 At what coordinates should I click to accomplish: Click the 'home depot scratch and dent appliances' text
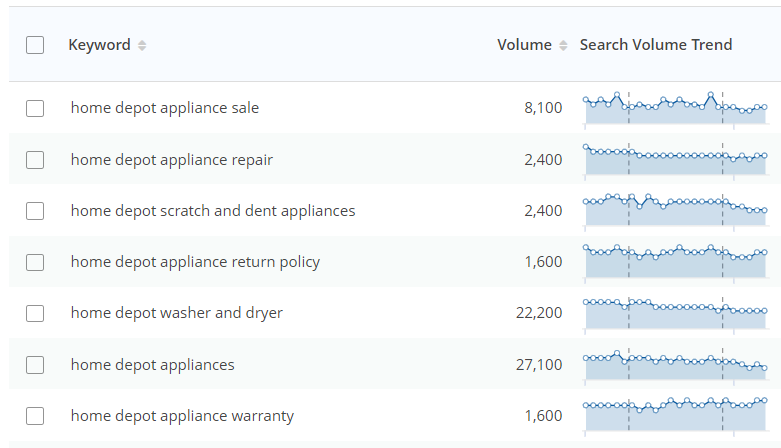pos(213,211)
